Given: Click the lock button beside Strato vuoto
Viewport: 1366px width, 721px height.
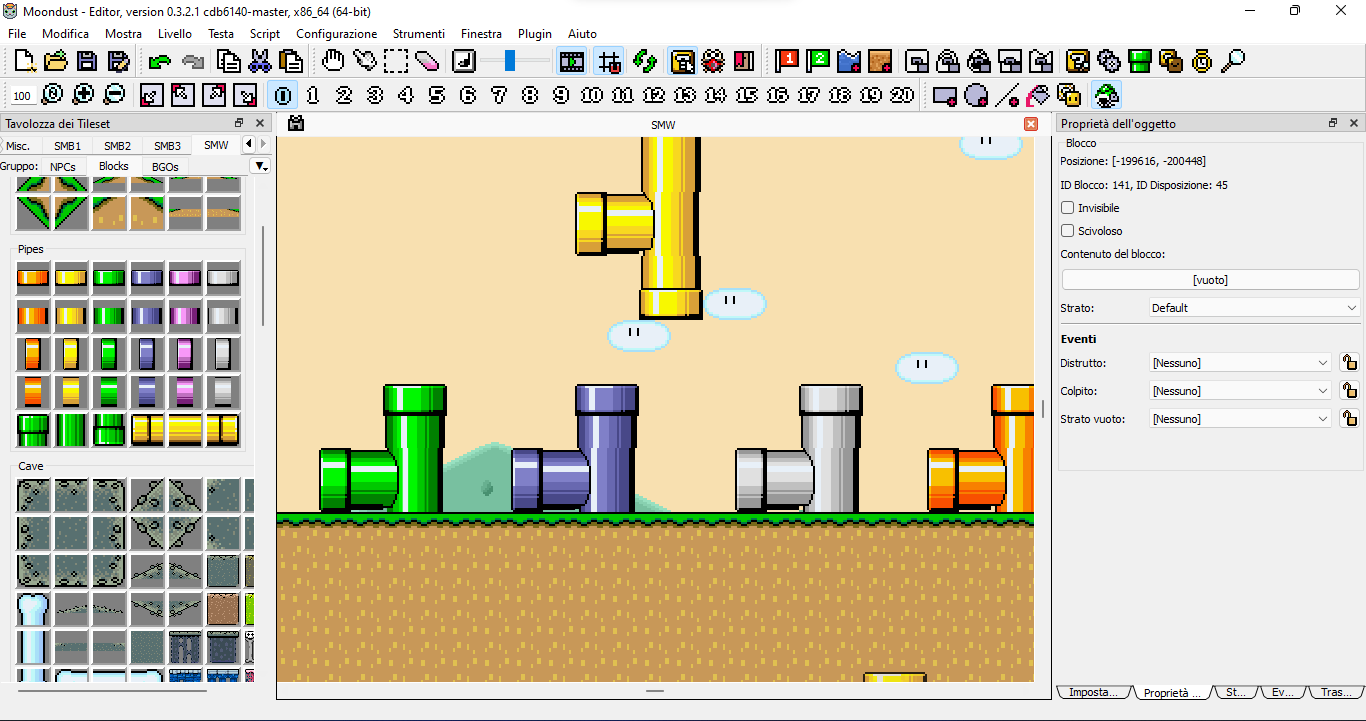Looking at the screenshot, I should (x=1349, y=419).
